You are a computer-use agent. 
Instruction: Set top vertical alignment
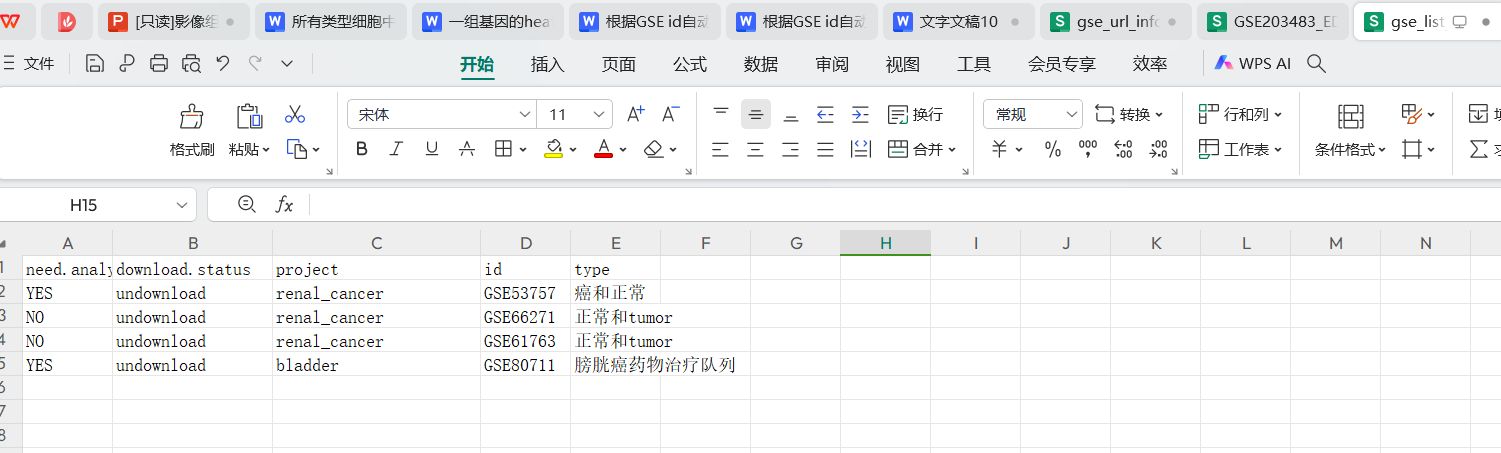coord(721,114)
